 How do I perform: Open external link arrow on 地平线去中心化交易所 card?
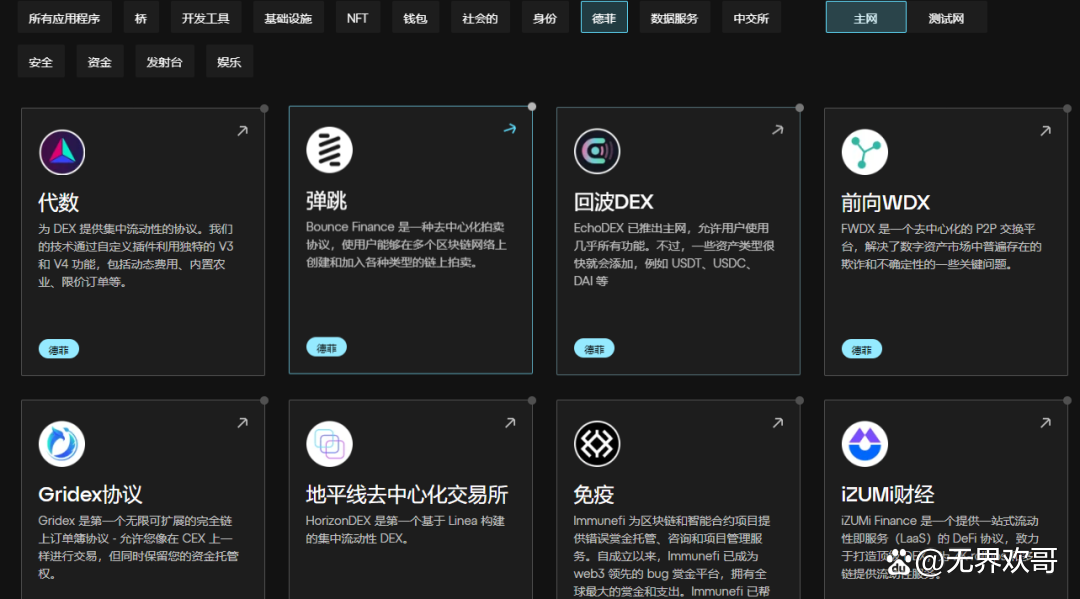click(510, 423)
